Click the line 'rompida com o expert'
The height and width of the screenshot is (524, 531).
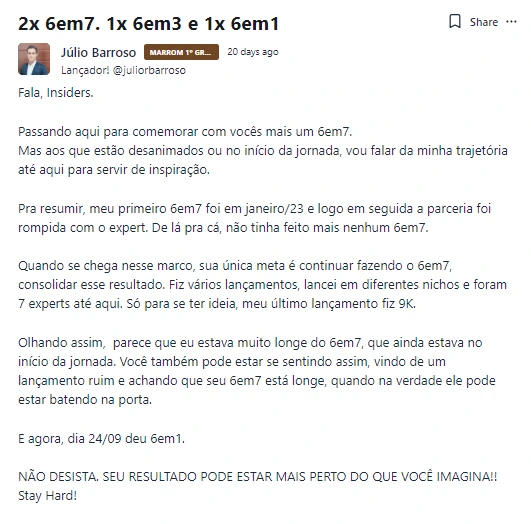(223, 228)
